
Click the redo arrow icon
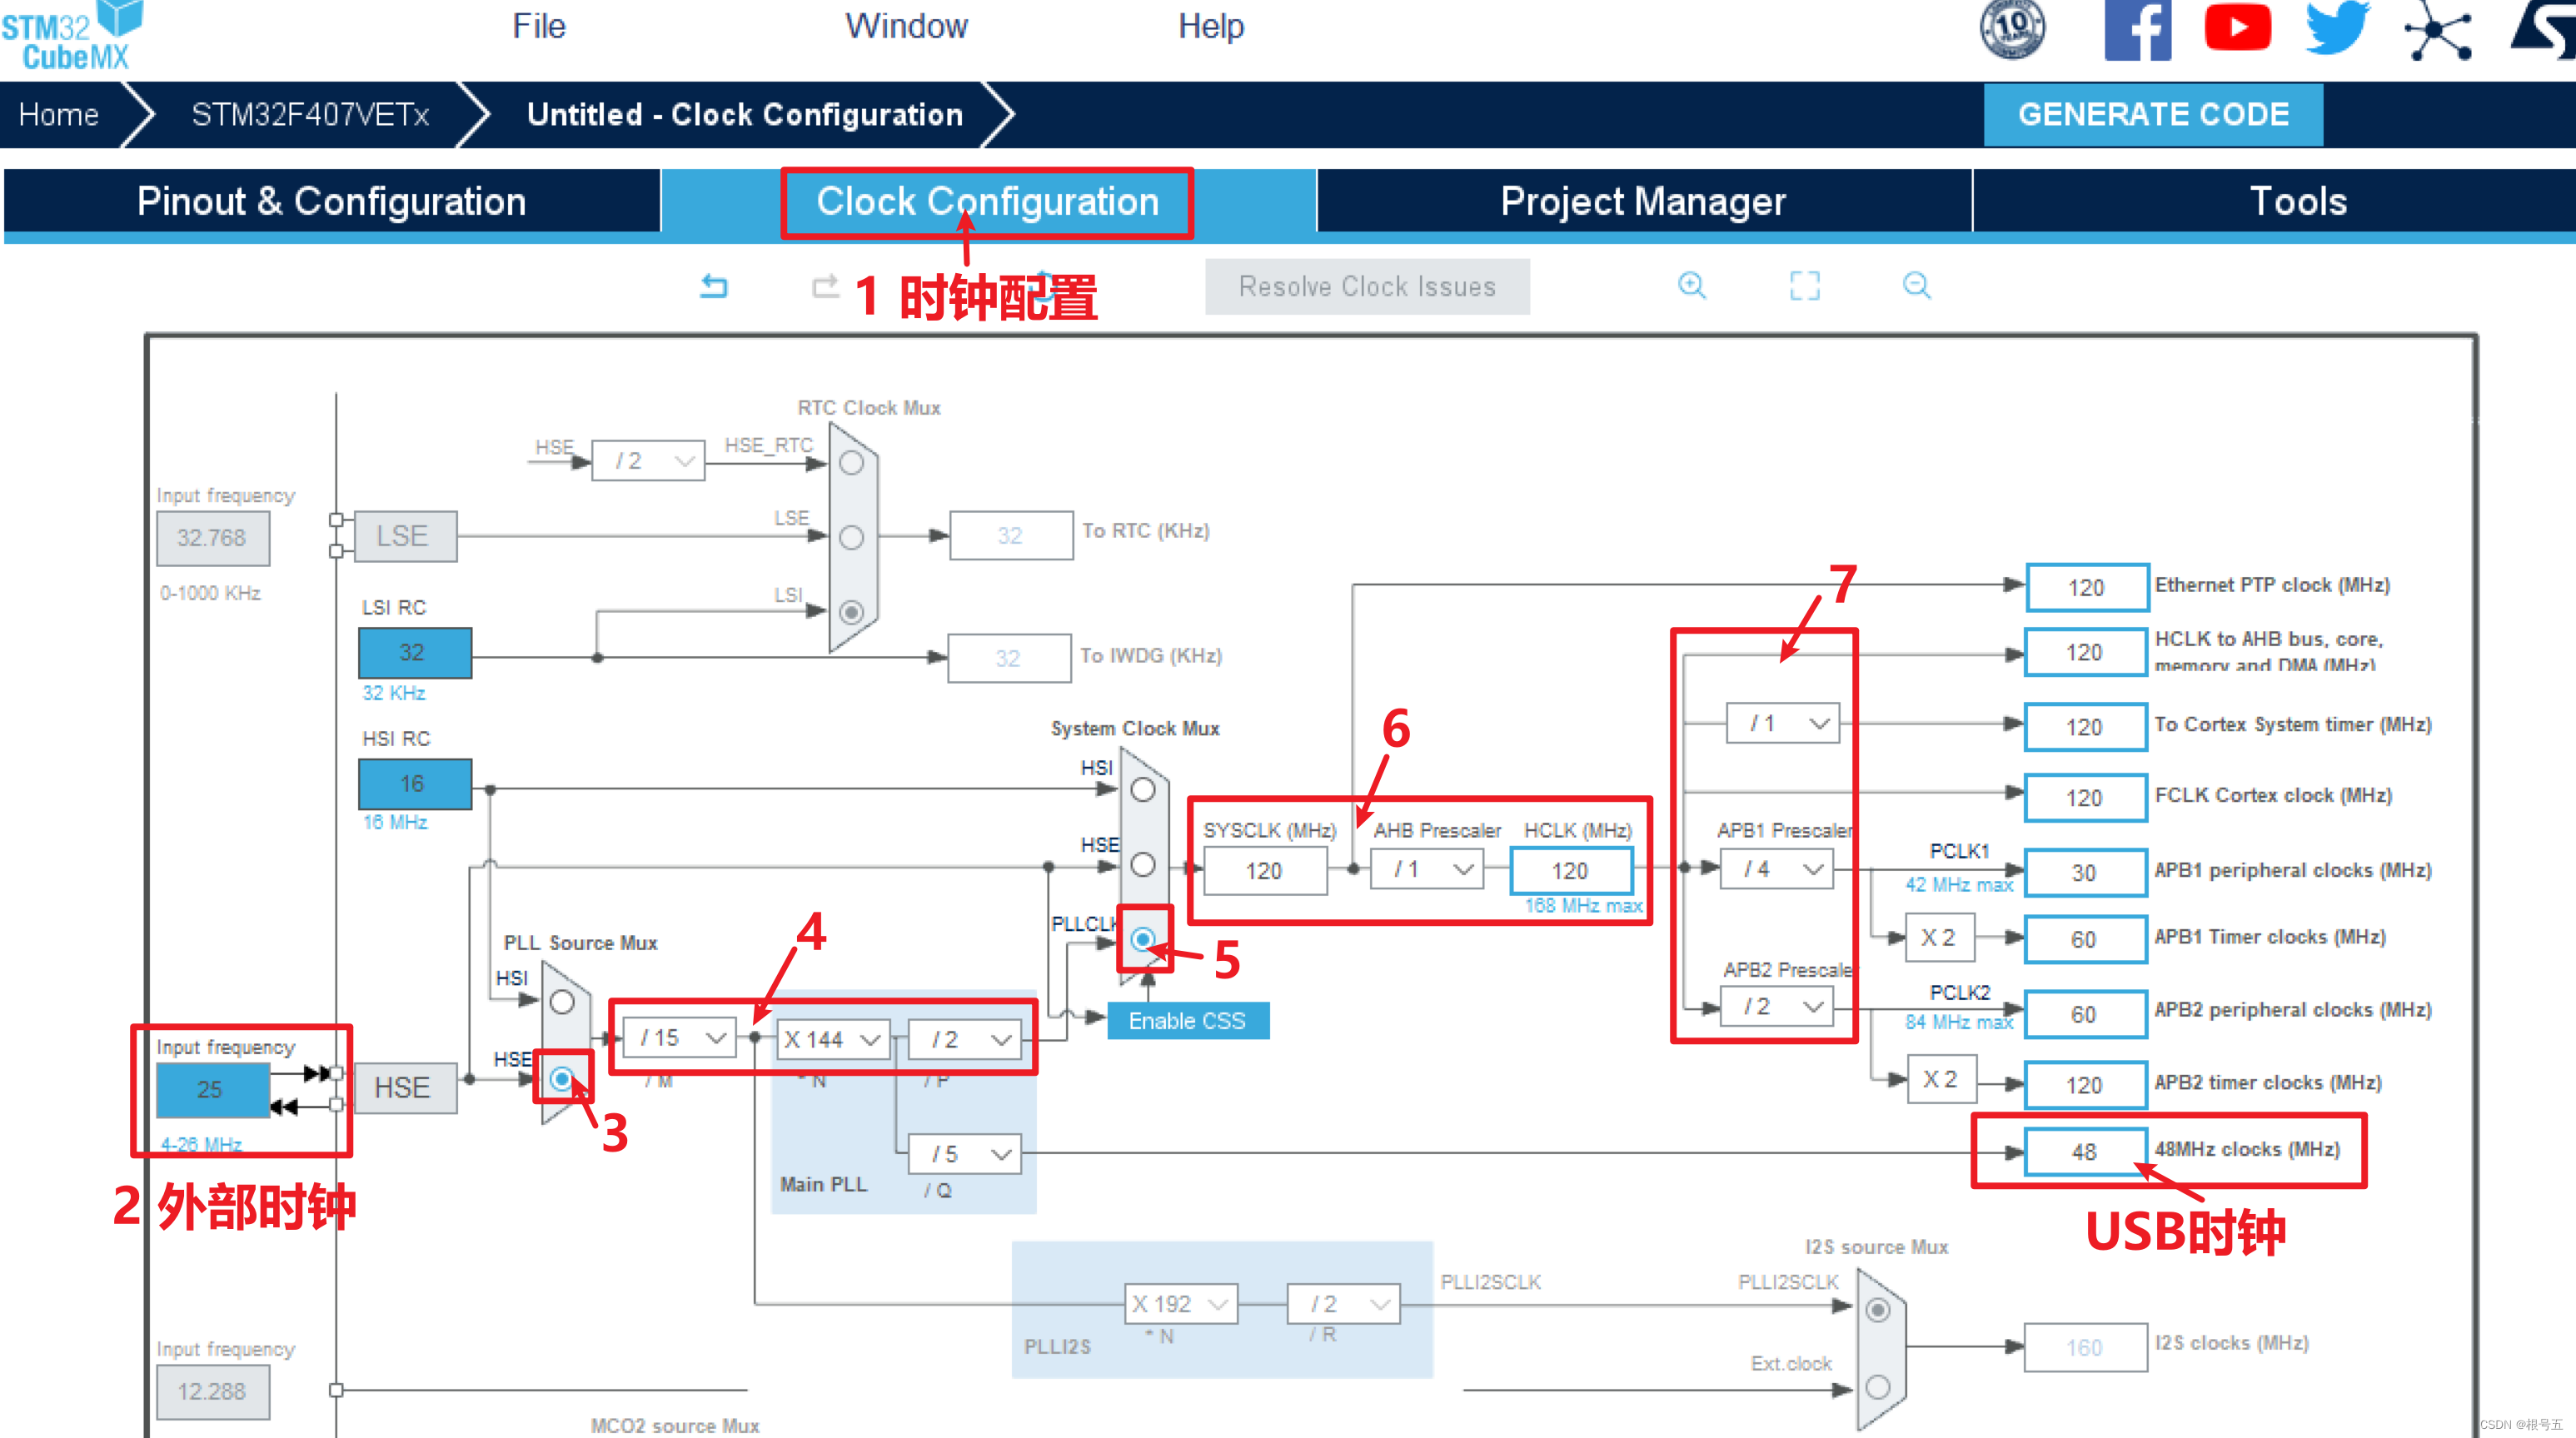pyautogui.click(x=825, y=287)
